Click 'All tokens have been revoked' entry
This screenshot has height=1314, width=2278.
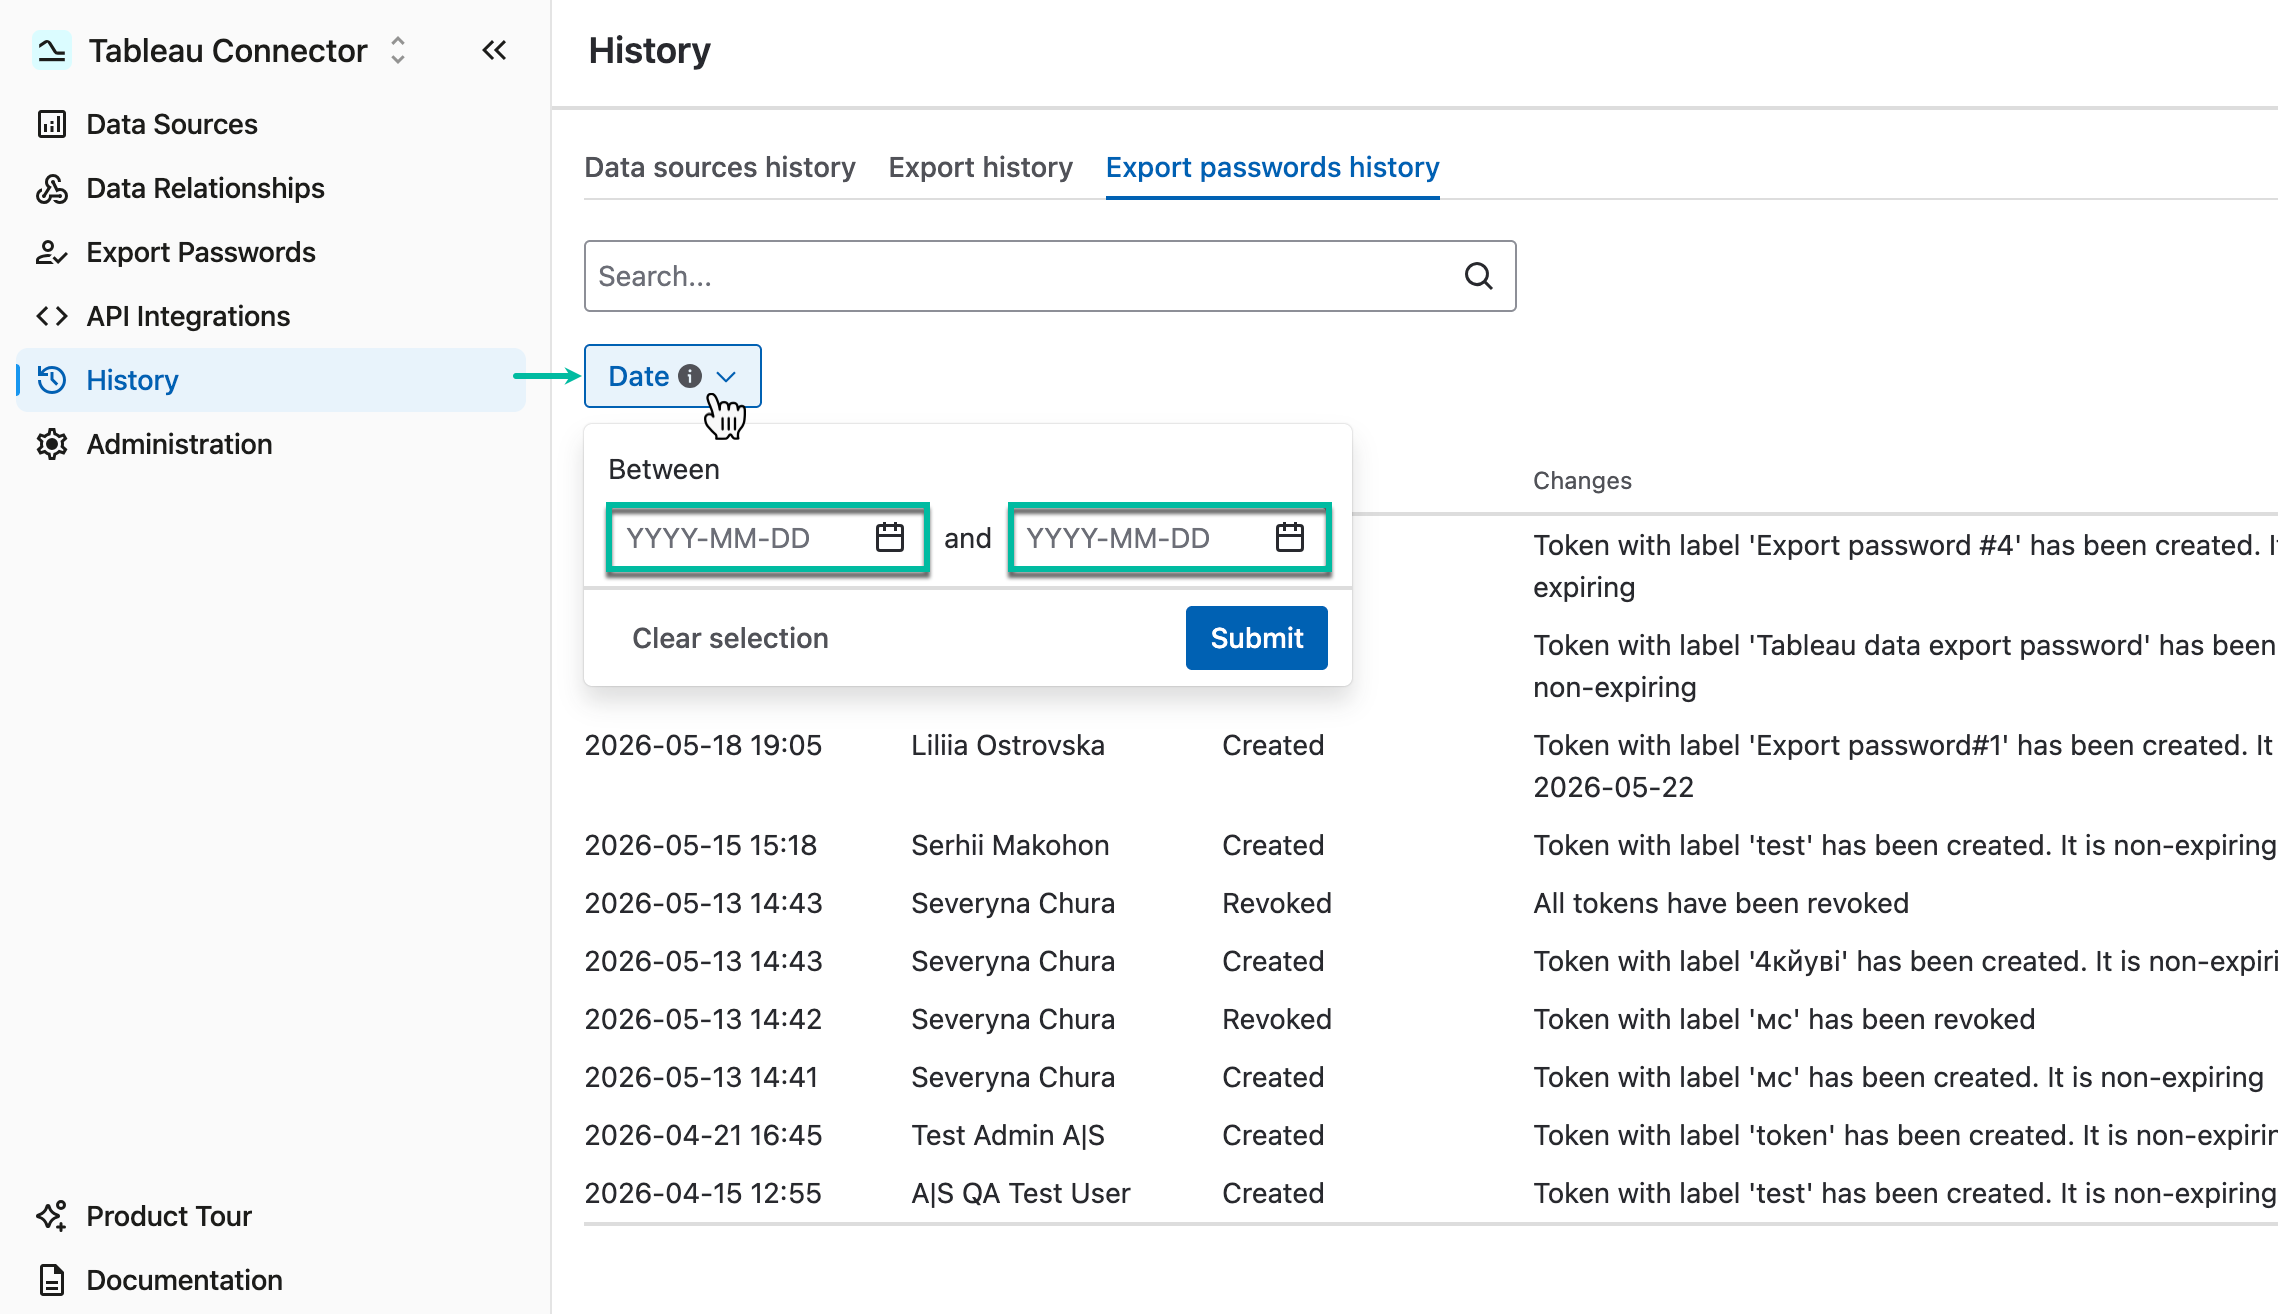(1721, 903)
